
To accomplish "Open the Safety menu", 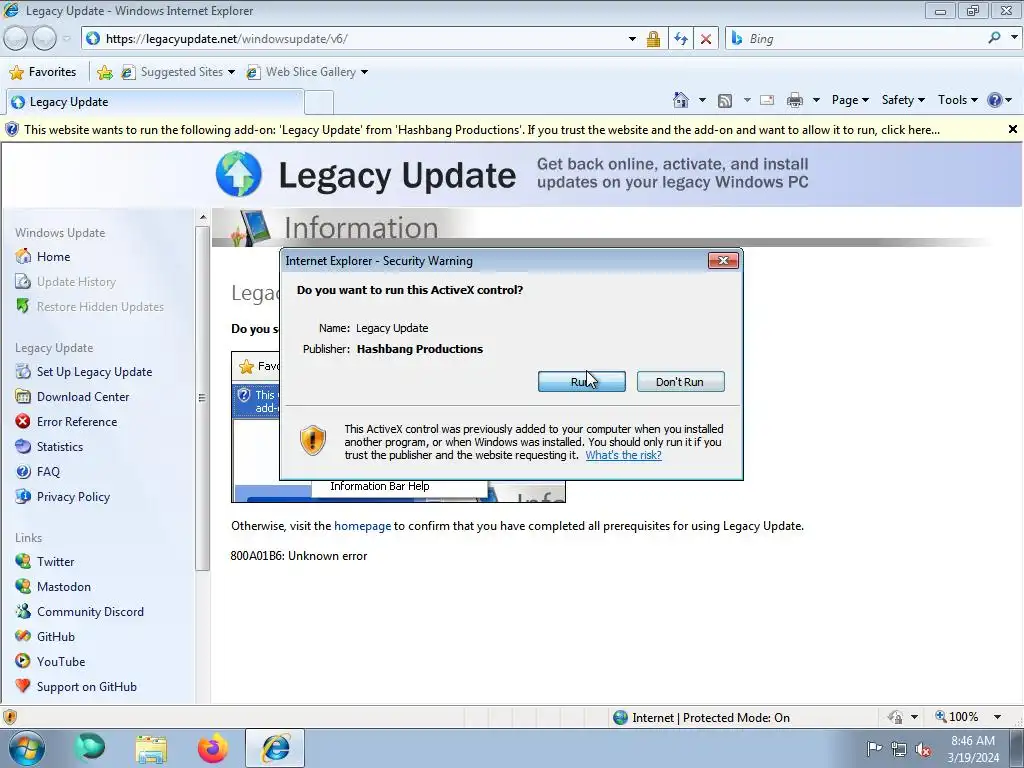I will point(903,100).
